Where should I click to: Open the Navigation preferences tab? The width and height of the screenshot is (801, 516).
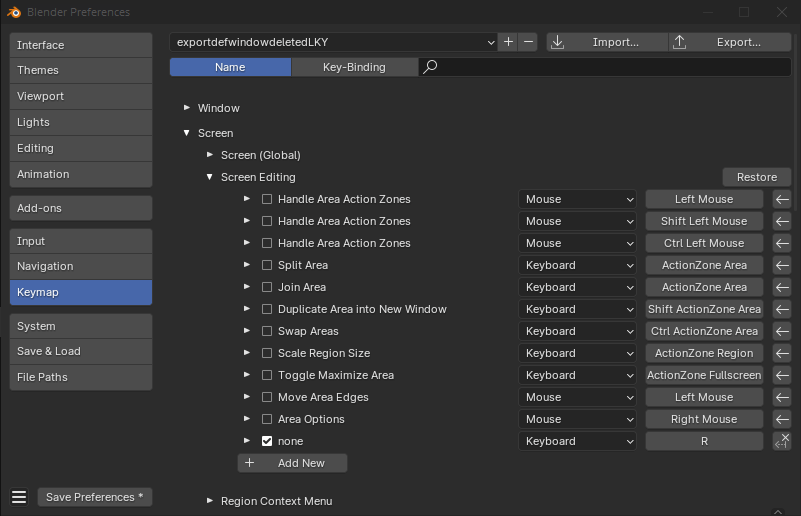pos(81,266)
